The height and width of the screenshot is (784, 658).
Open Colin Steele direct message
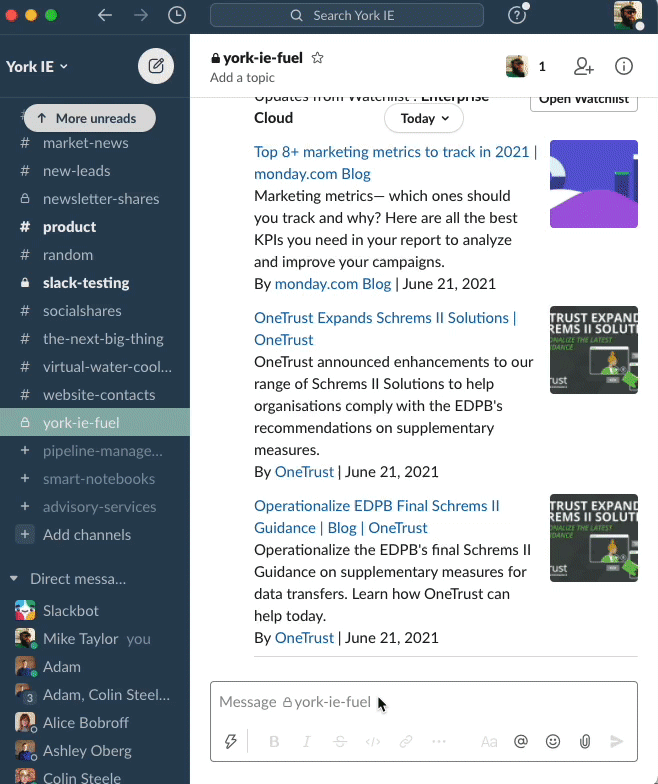pos(95,776)
